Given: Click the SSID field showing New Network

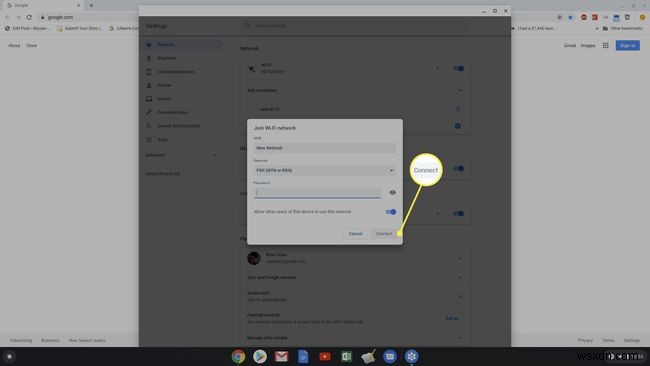Looking at the screenshot, I should 325,148.
